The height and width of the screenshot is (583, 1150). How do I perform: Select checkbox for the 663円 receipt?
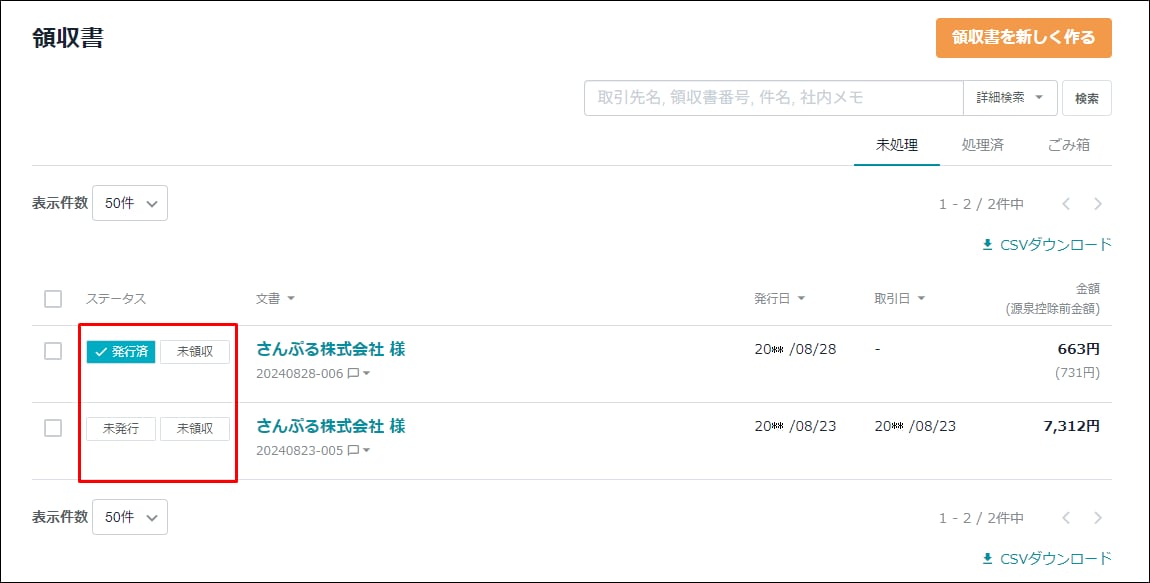[53, 351]
